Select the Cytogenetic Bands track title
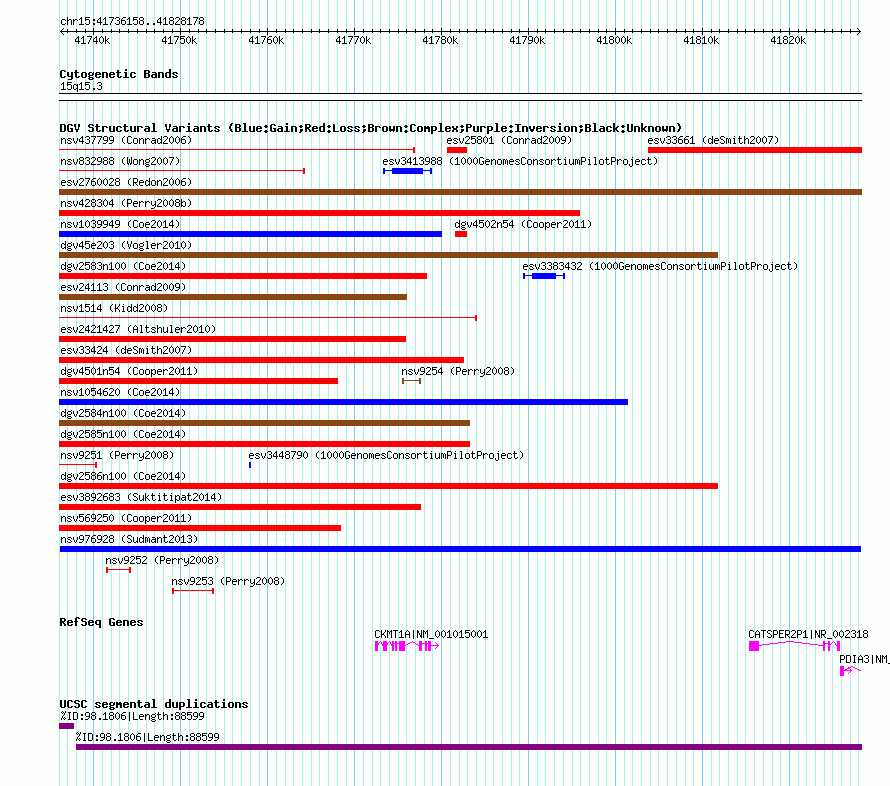Viewport: 890px width, 786px height. click(119, 74)
